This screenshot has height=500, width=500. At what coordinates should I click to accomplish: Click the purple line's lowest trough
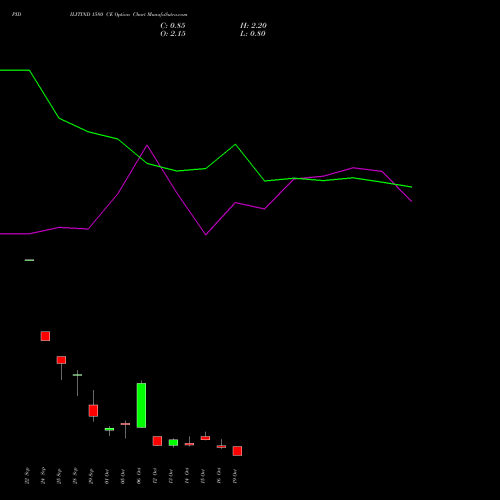(206, 235)
